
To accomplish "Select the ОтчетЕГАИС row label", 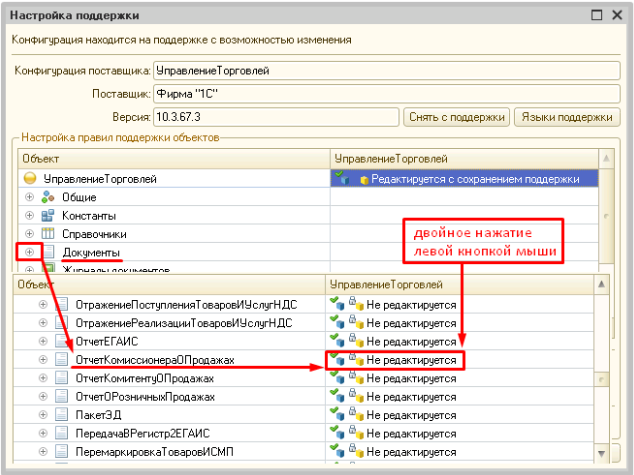I will pos(107,342).
